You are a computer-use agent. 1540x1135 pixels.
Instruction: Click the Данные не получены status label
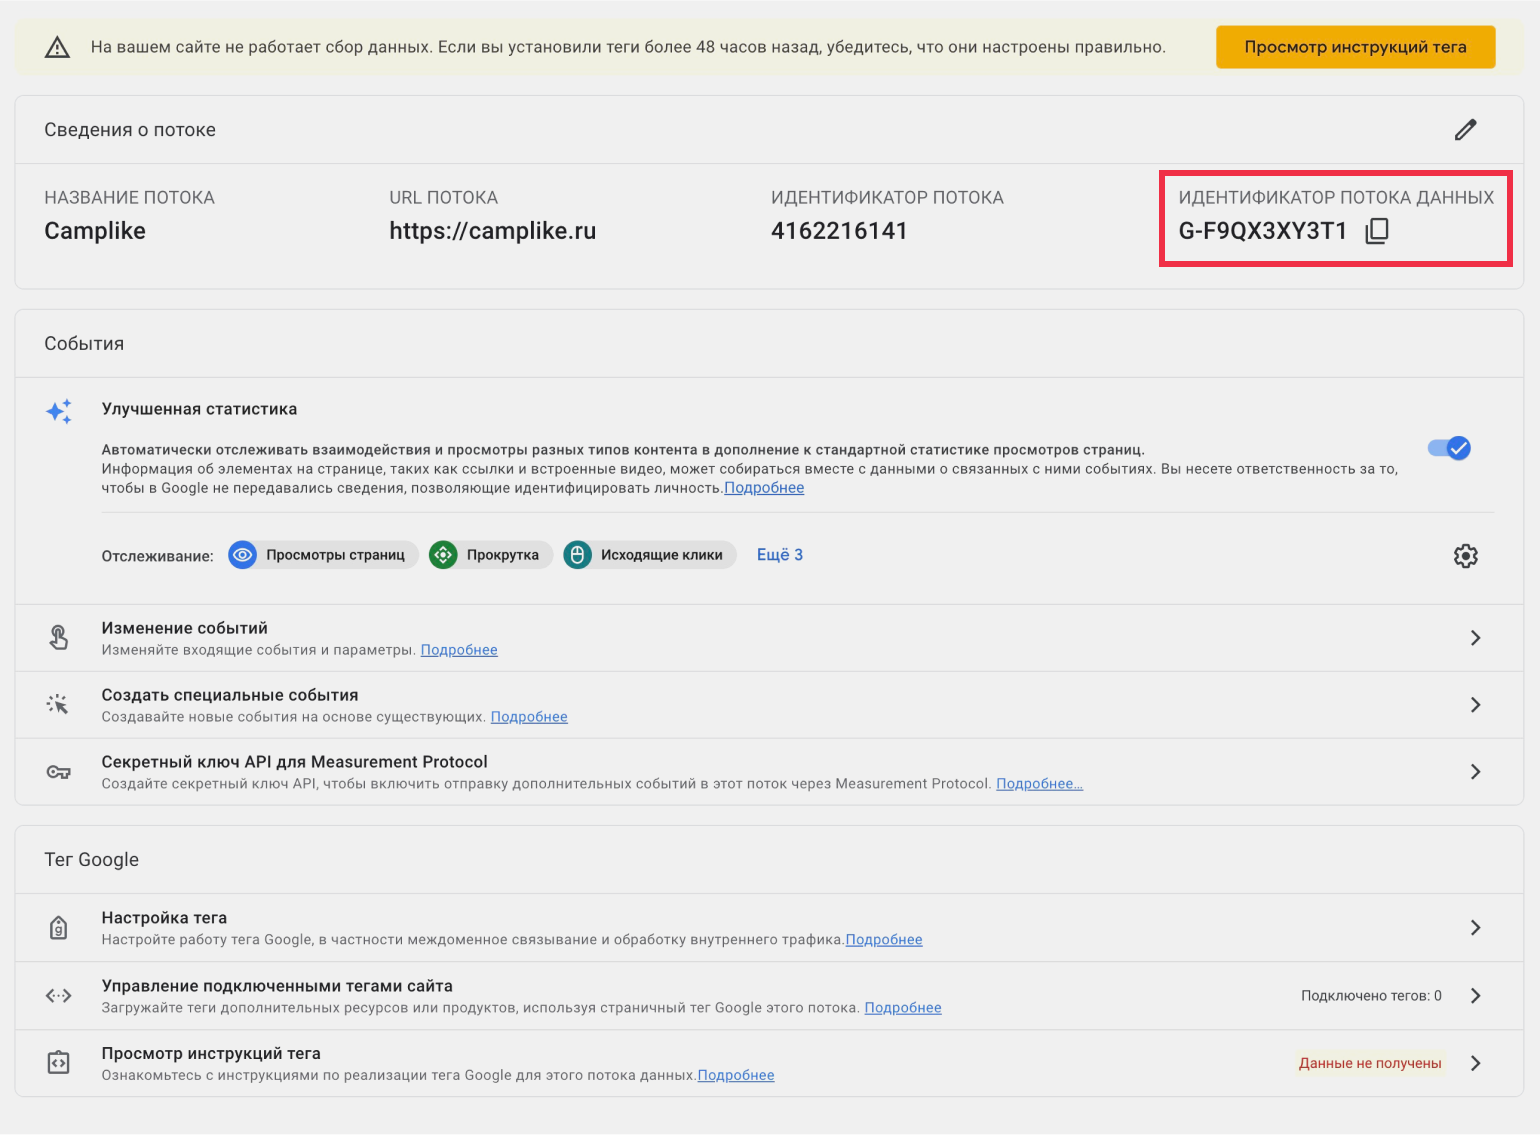1370,1063
